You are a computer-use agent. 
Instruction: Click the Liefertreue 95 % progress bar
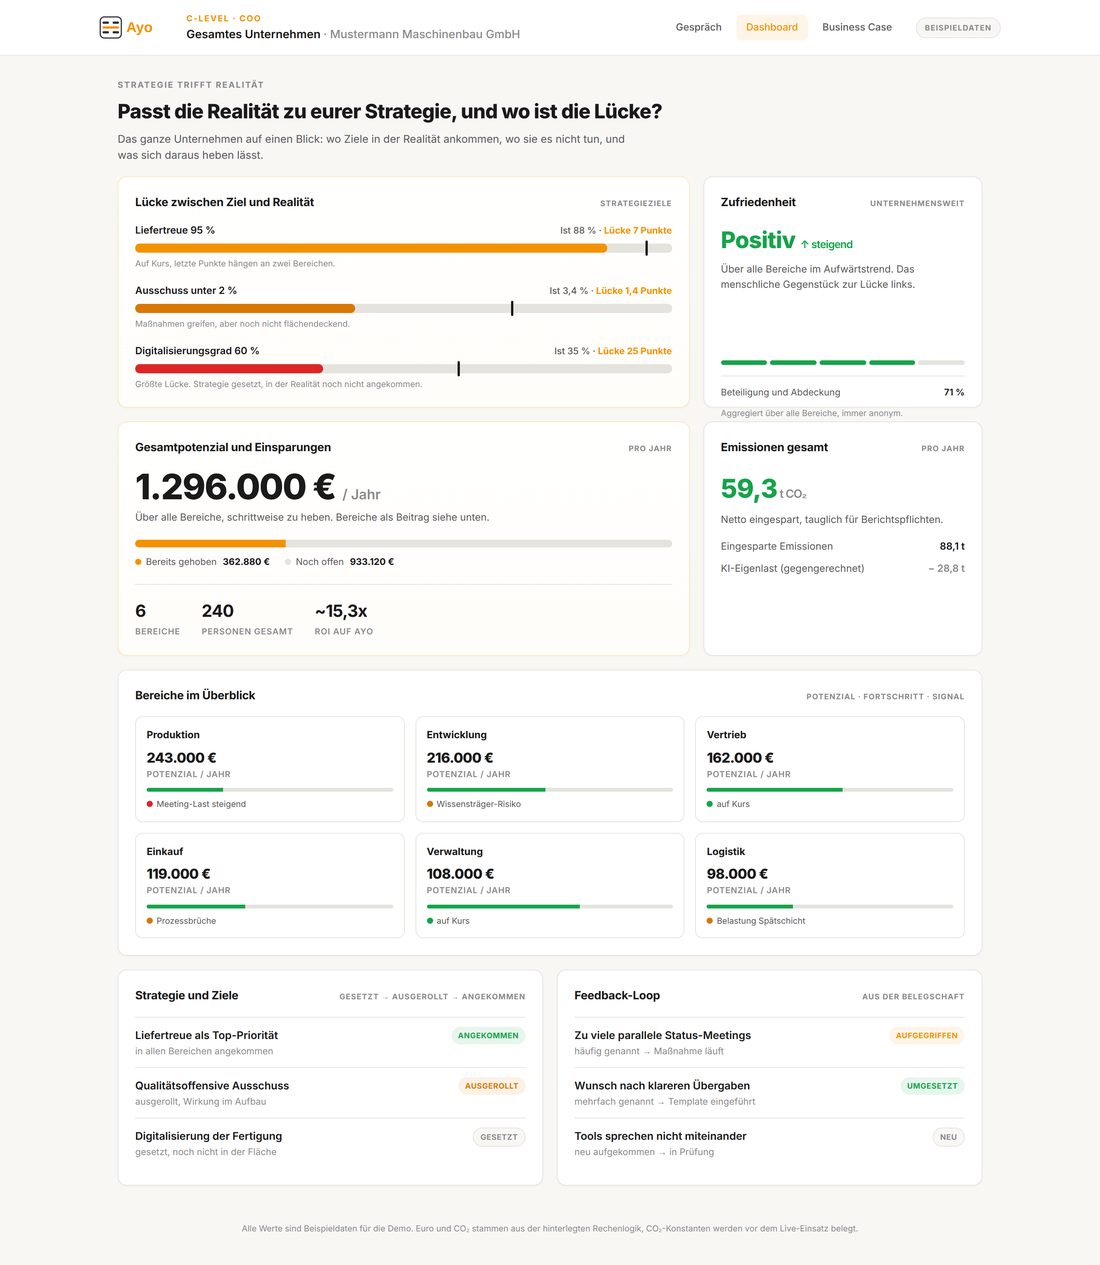pos(403,248)
